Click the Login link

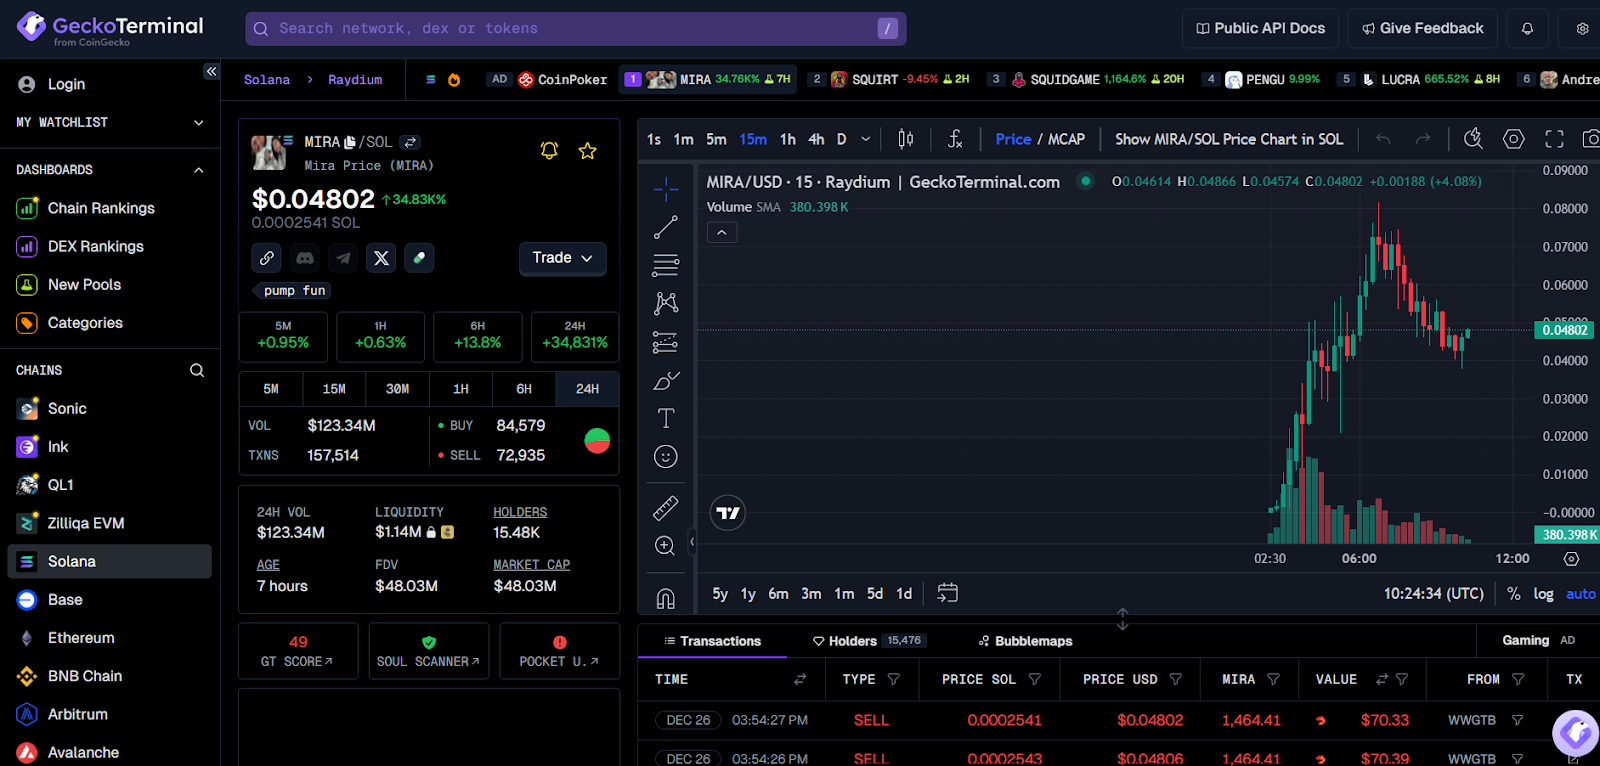tap(66, 84)
